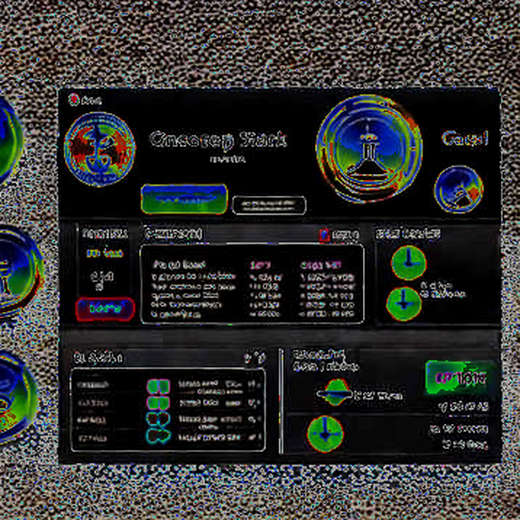Click the large circular tower emblem in the header
The height and width of the screenshot is (520, 520).
point(369,149)
